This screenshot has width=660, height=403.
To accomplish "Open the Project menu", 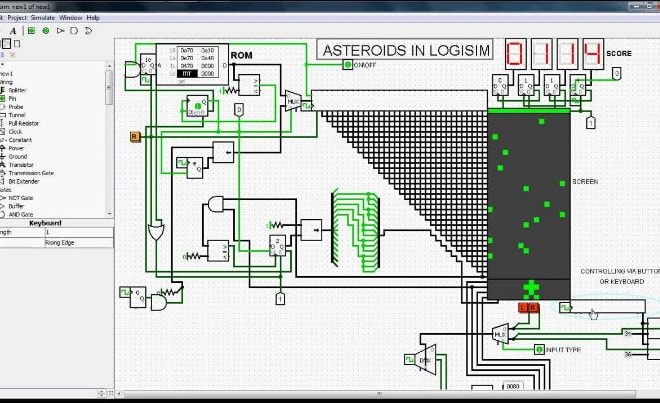I will [17, 18].
